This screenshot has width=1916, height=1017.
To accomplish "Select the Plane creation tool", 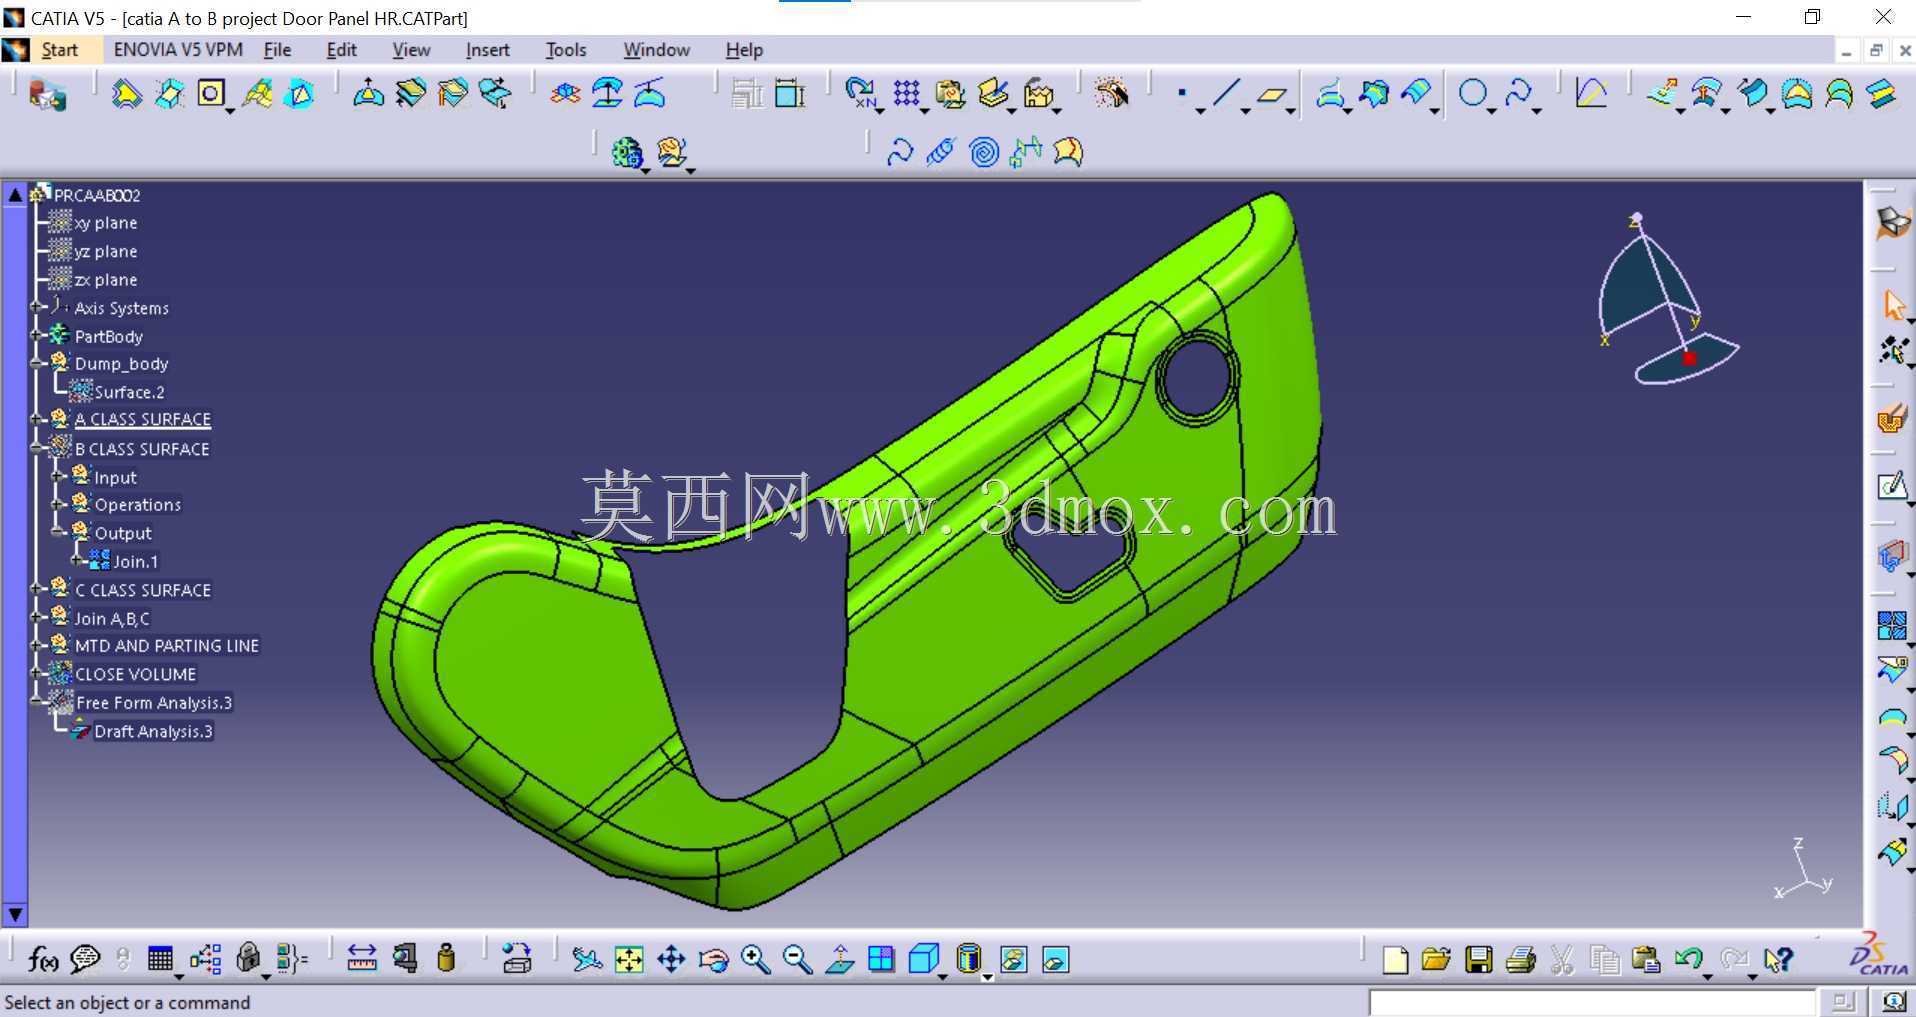I will 1271,95.
